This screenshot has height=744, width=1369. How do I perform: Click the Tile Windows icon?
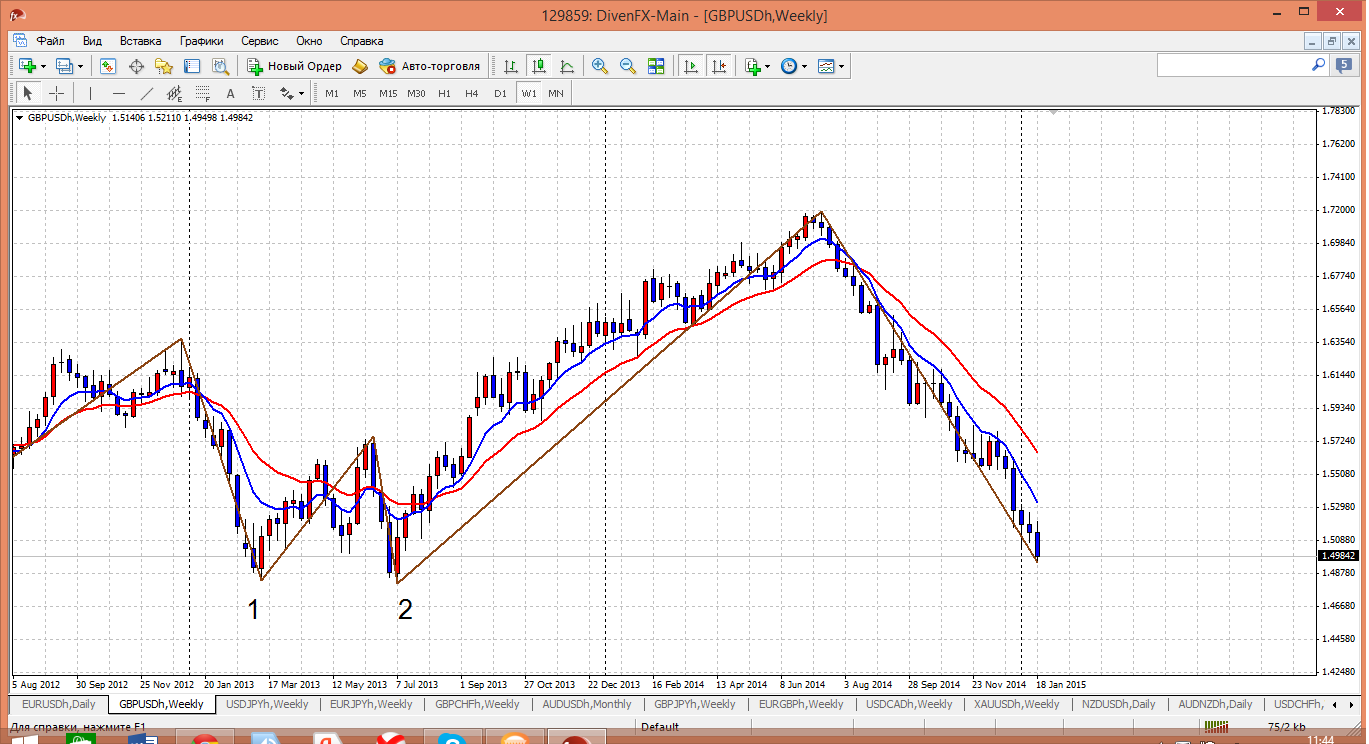point(656,66)
